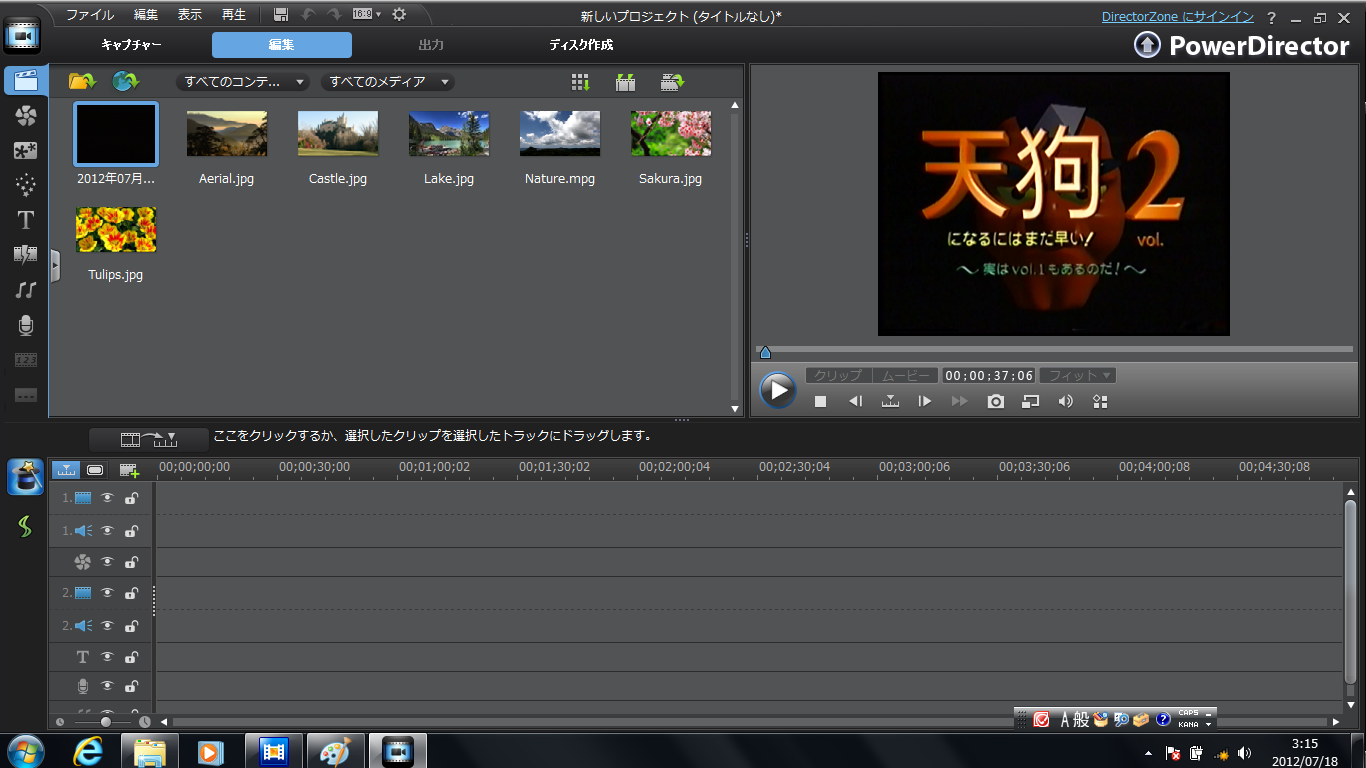Click the ディスク作成 button

pos(581,45)
